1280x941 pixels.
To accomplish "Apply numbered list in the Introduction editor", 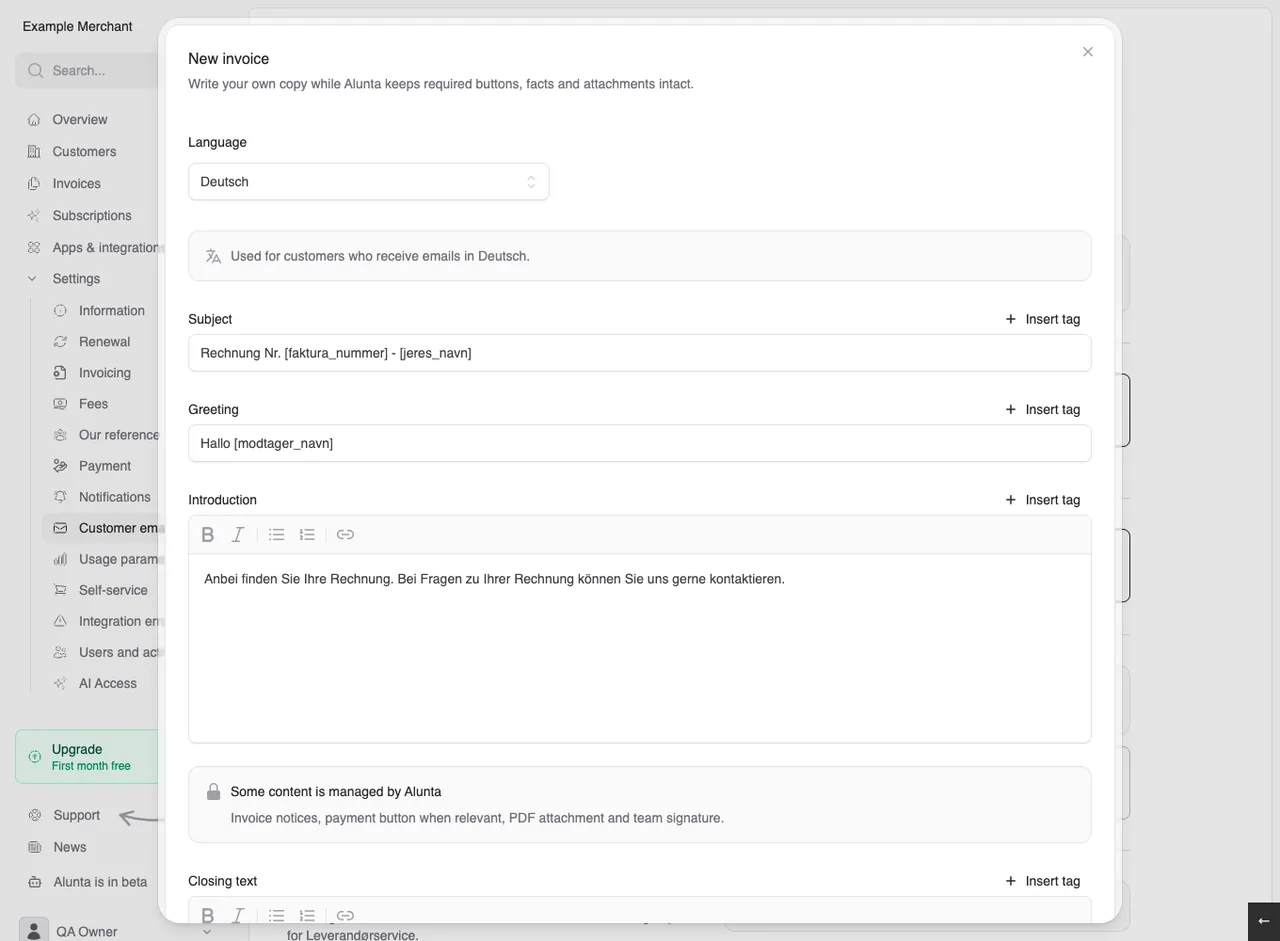I will 307,535.
